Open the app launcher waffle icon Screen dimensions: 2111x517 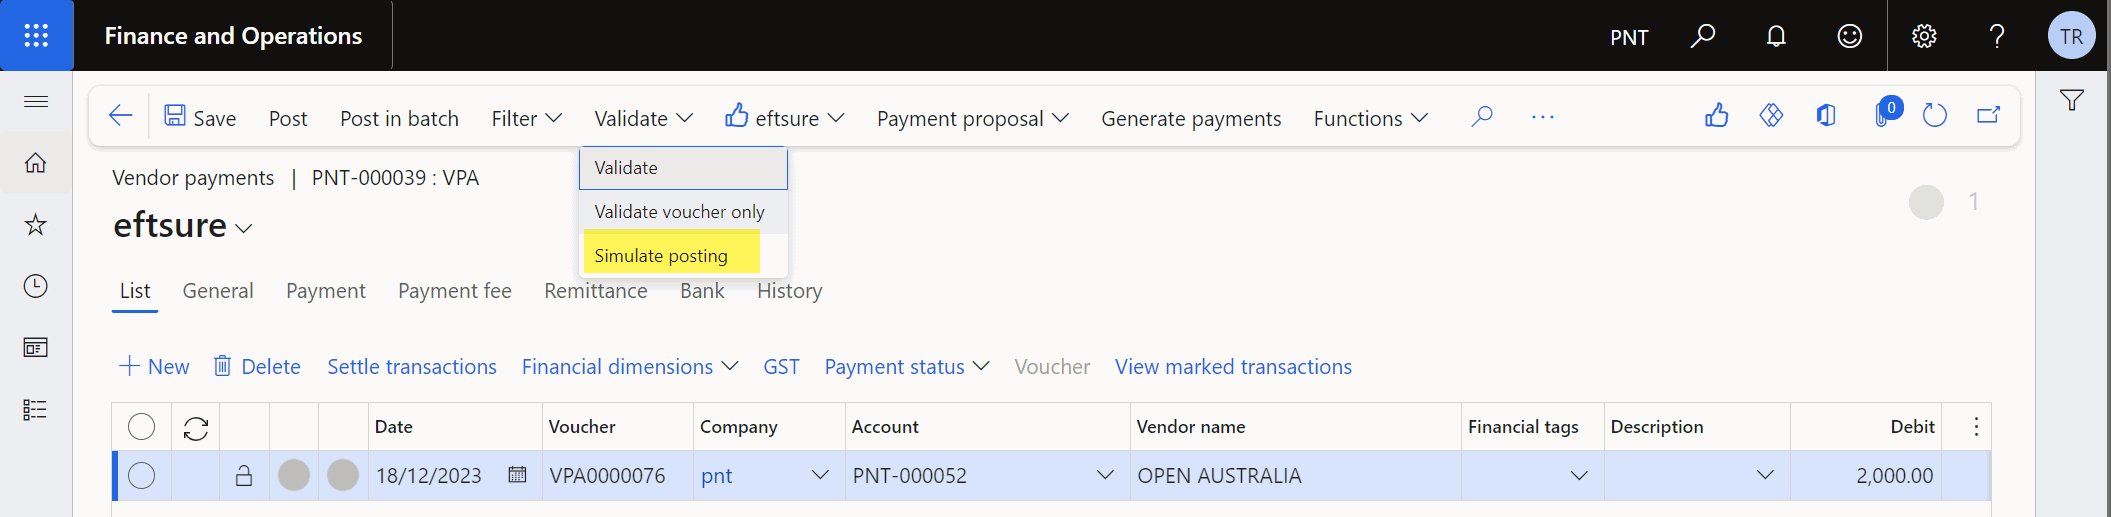pos(36,36)
